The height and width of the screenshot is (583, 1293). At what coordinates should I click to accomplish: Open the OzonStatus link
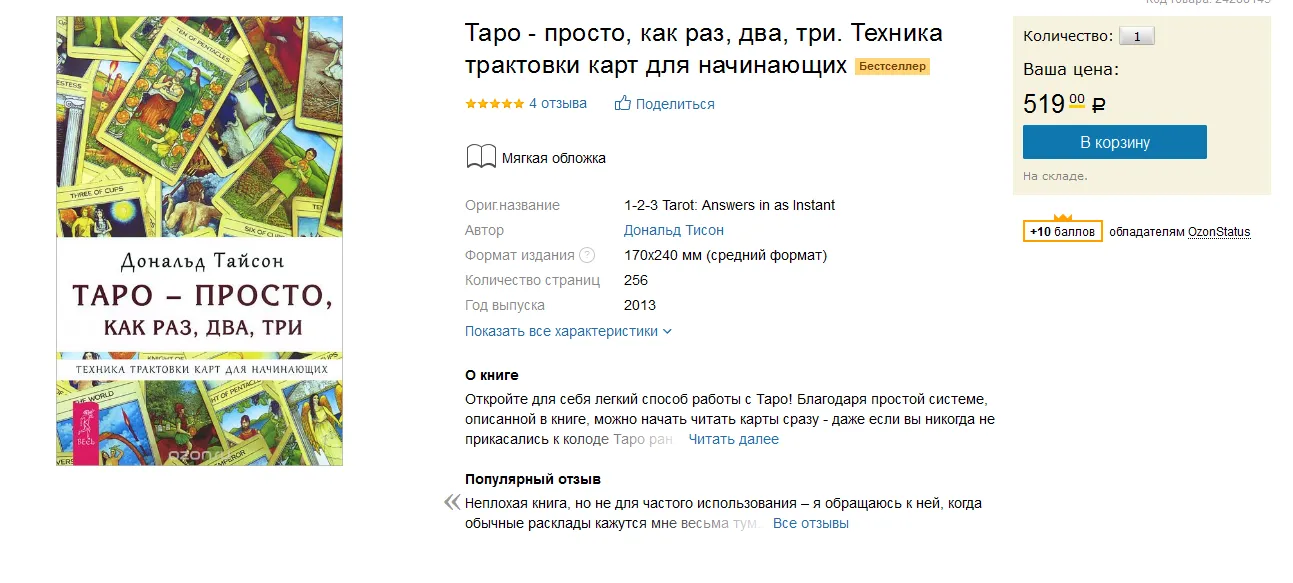(x=1218, y=232)
